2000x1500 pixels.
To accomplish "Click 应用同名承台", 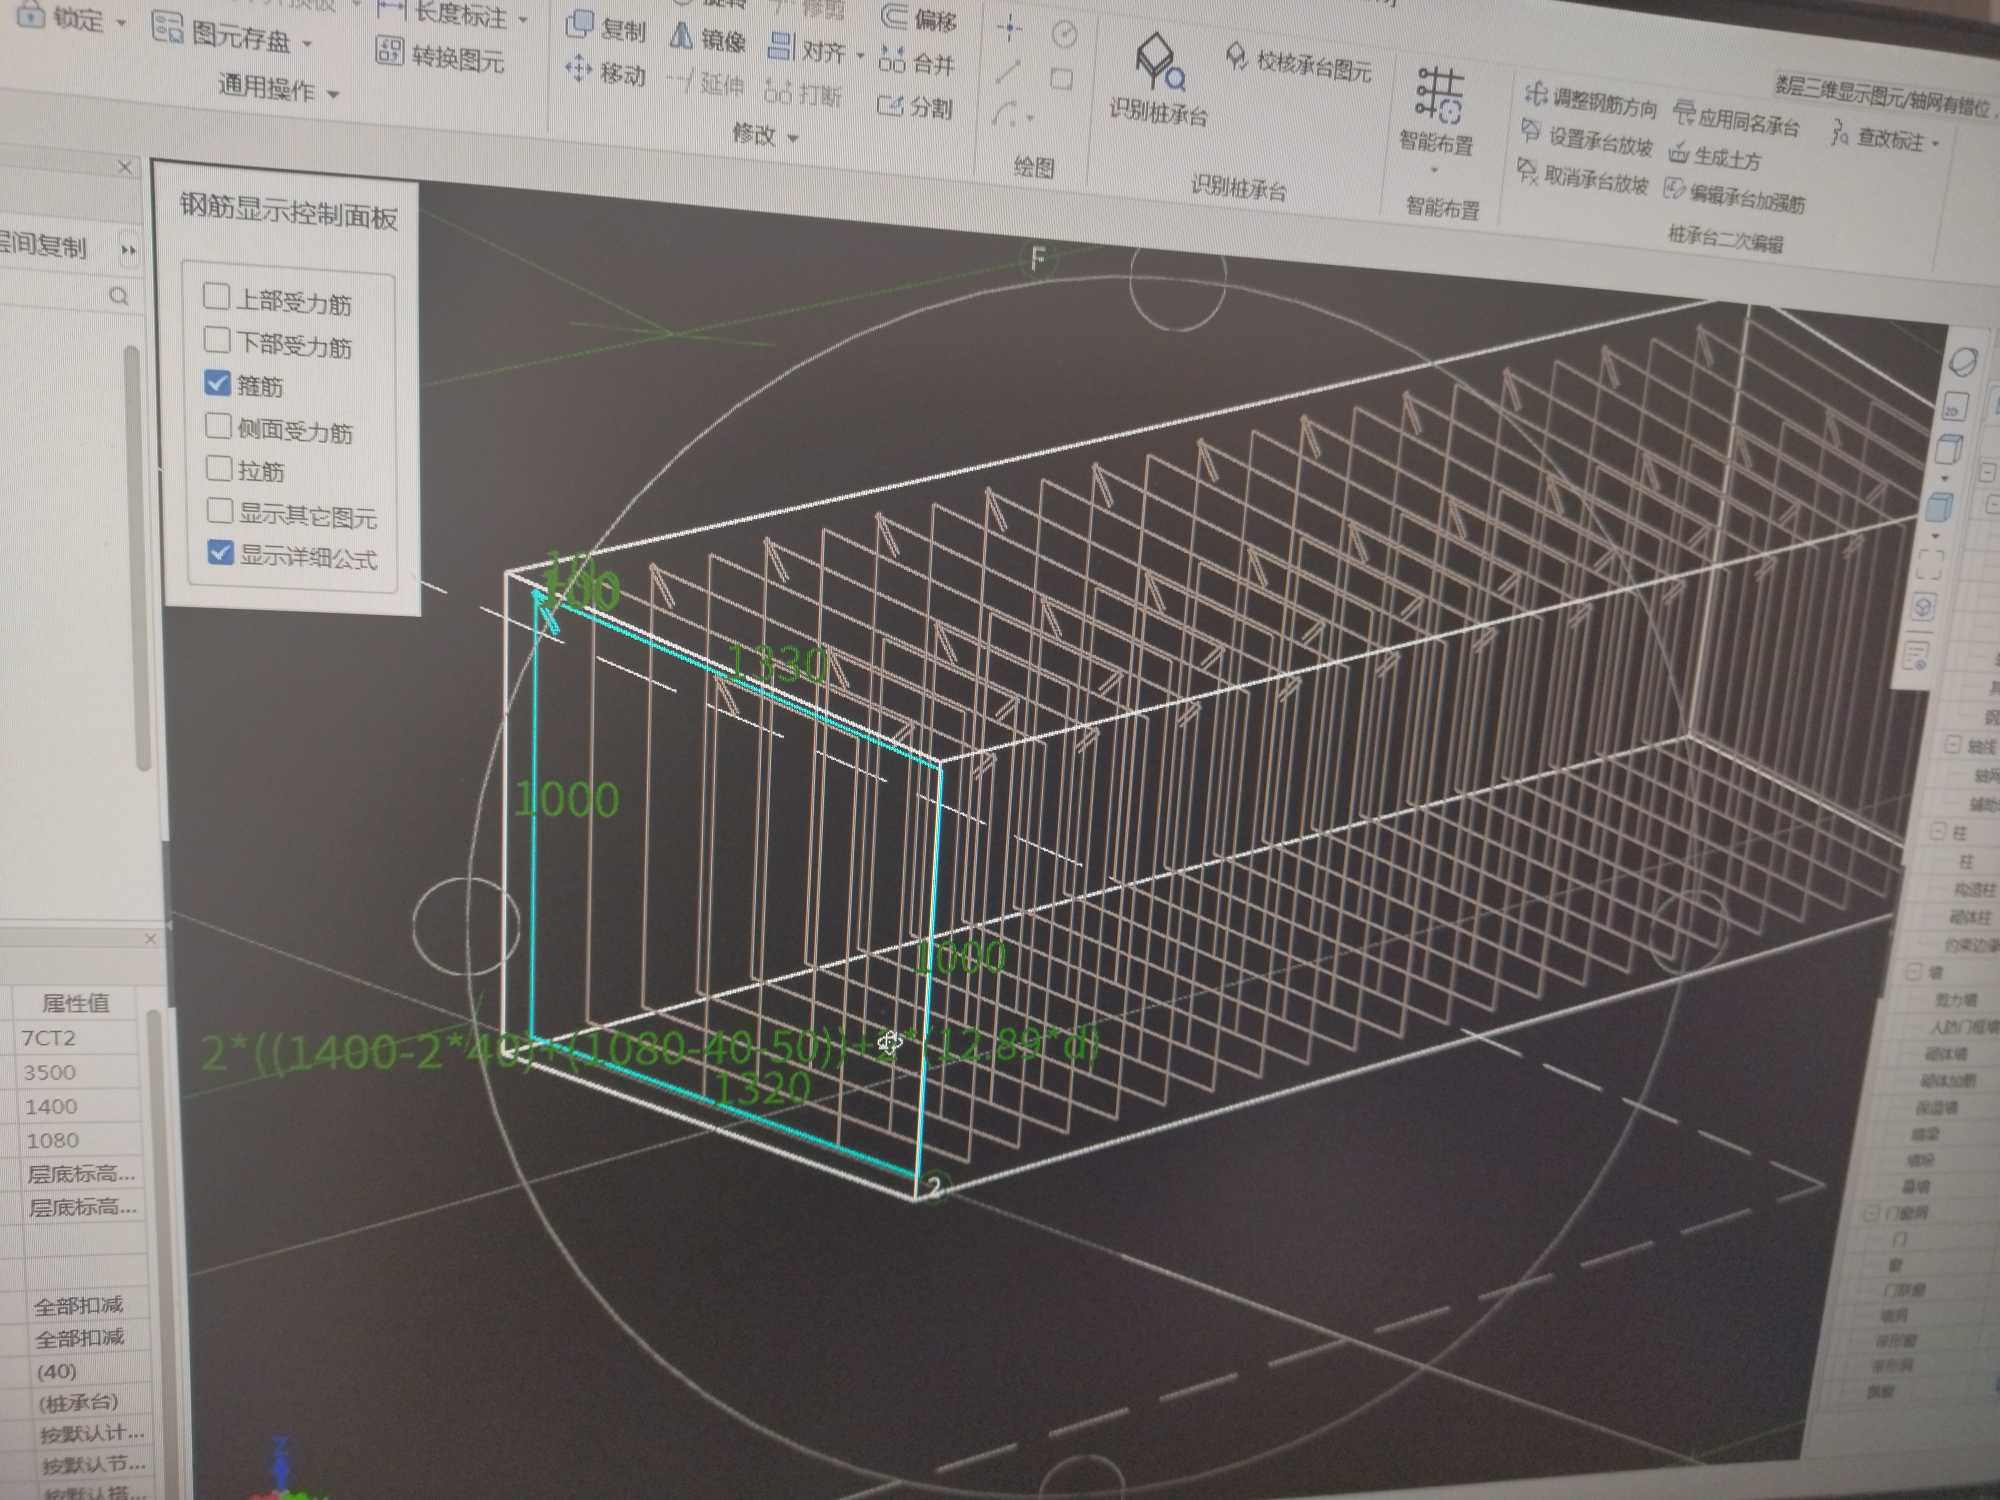I will coord(1737,121).
